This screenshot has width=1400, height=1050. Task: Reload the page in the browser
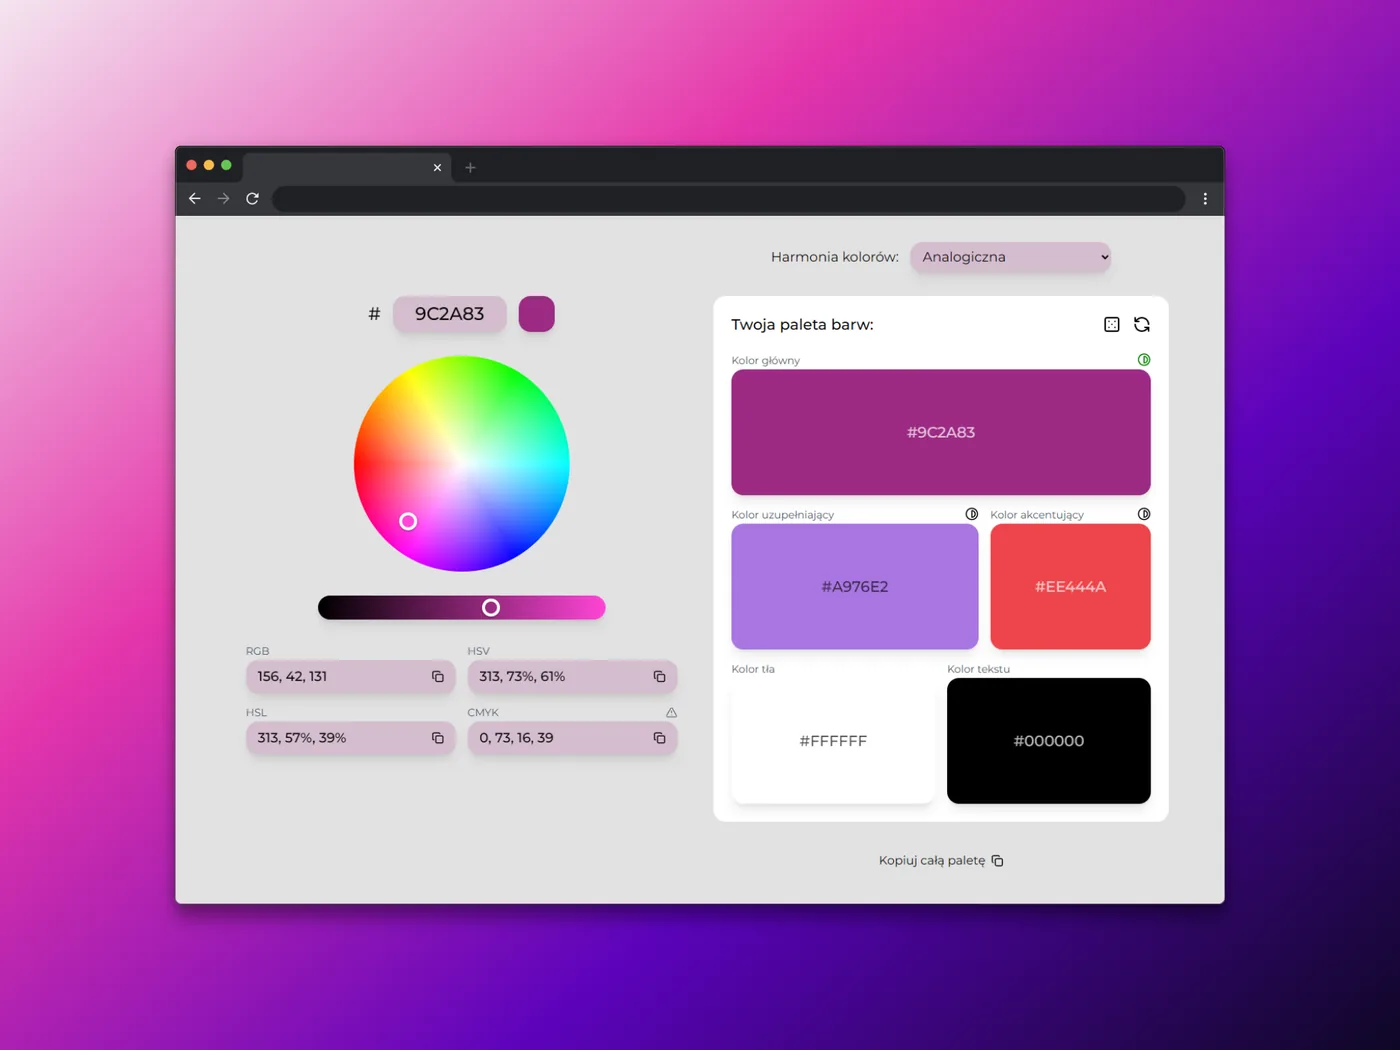(x=253, y=199)
